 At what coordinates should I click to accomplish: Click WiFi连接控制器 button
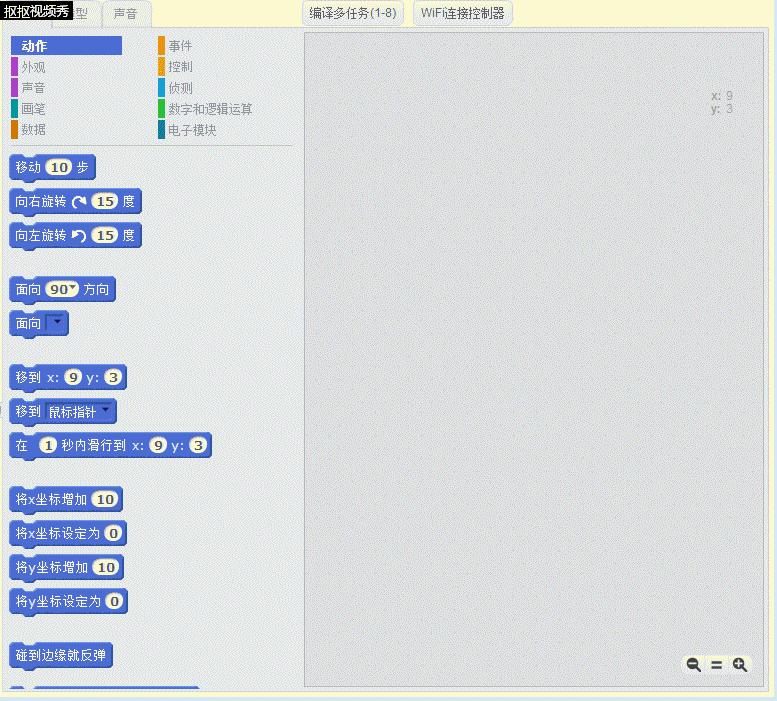pos(462,13)
